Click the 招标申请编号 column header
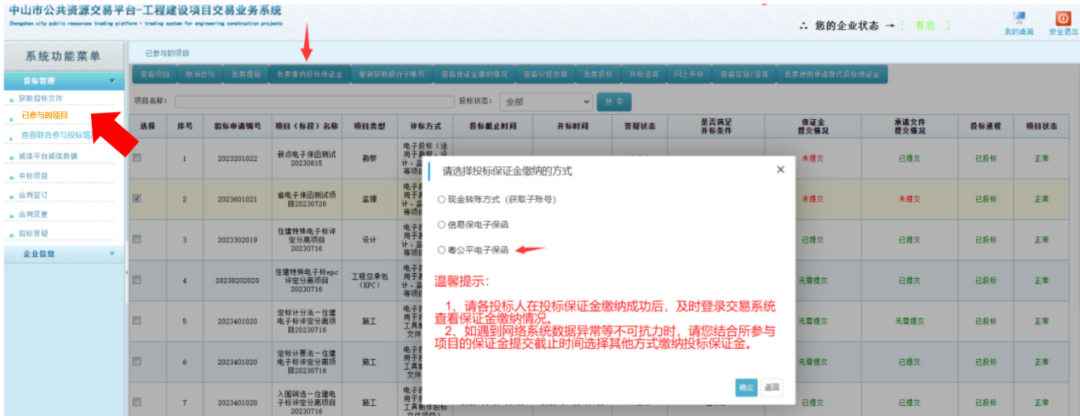Image resolution: width=1080 pixels, height=416 pixels. [237, 126]
